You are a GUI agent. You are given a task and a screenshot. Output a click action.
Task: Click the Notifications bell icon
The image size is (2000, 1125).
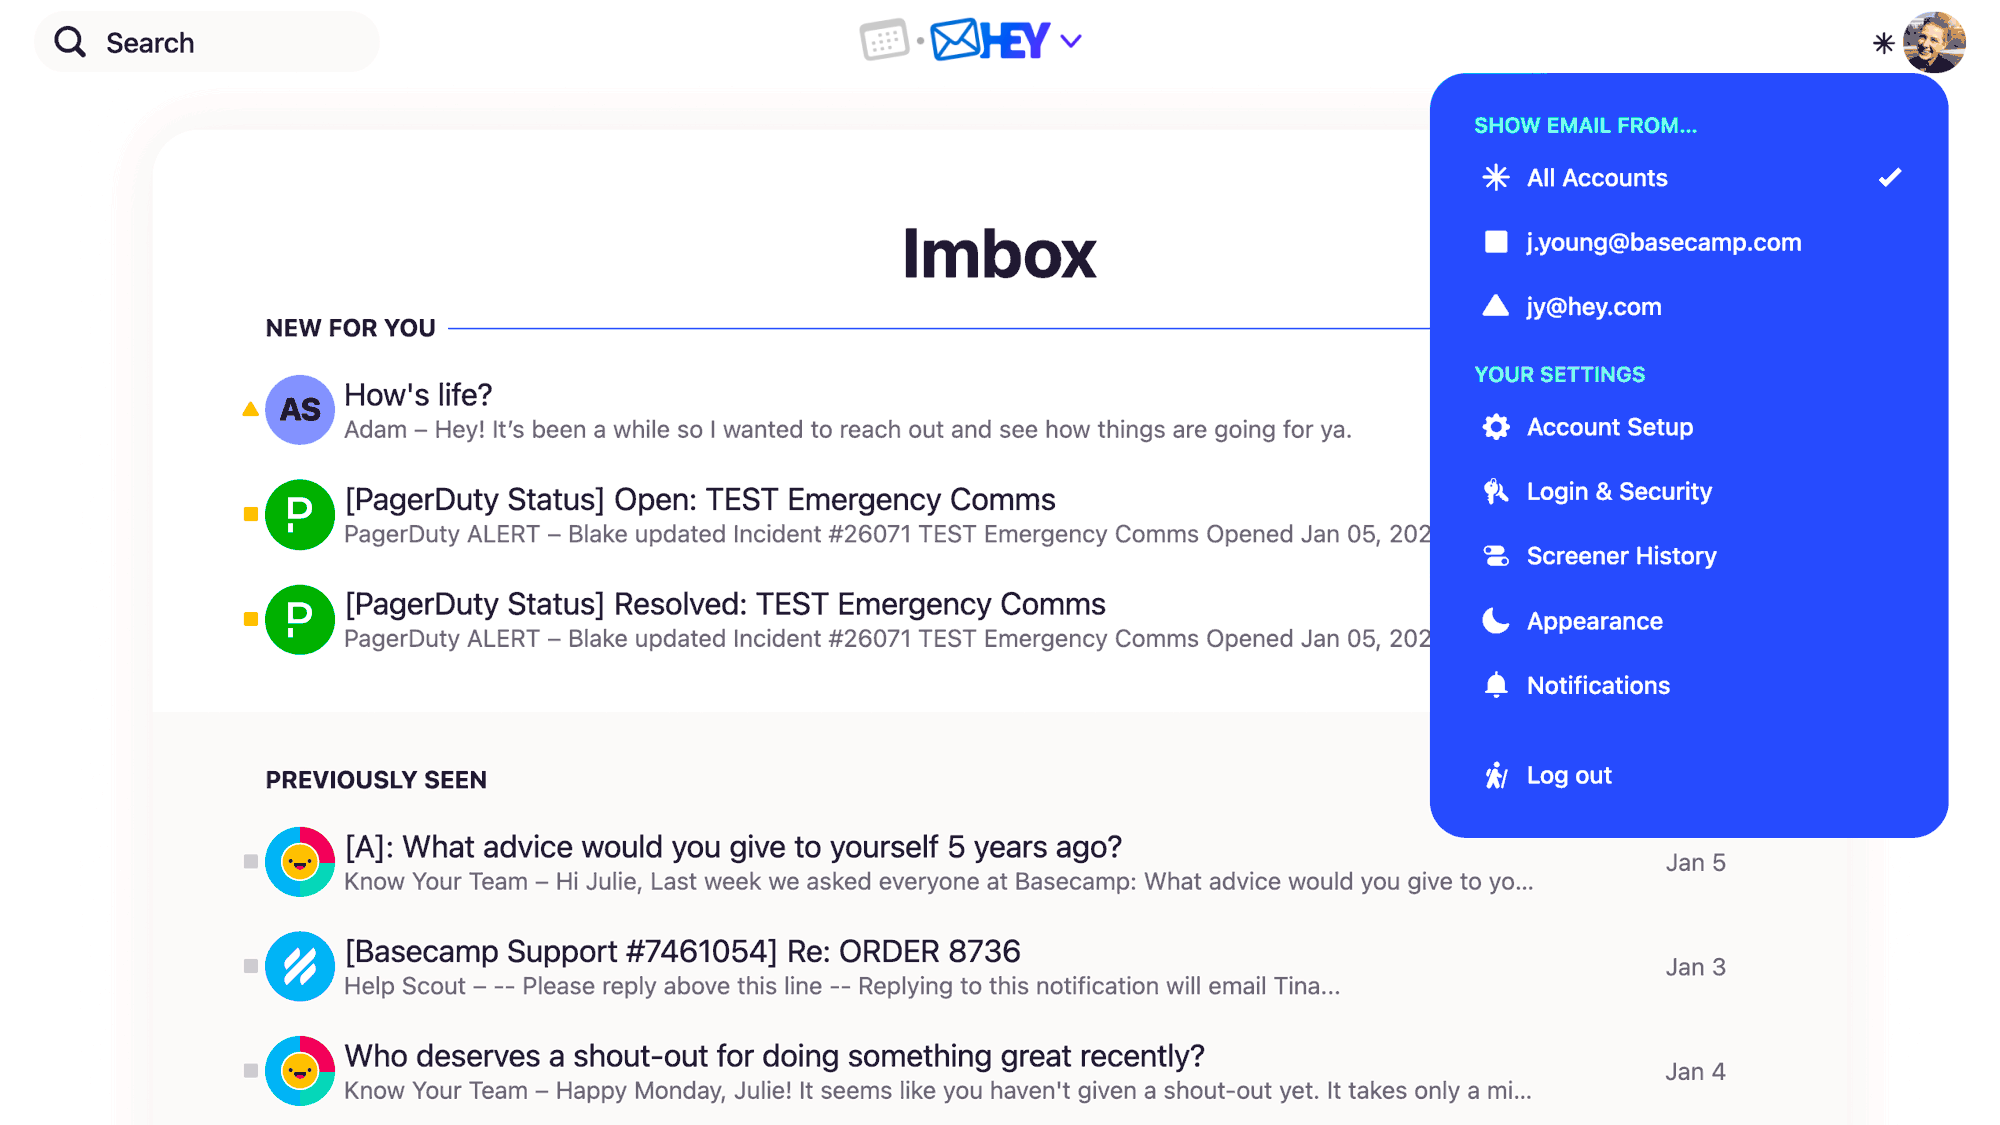point(1496,684)
